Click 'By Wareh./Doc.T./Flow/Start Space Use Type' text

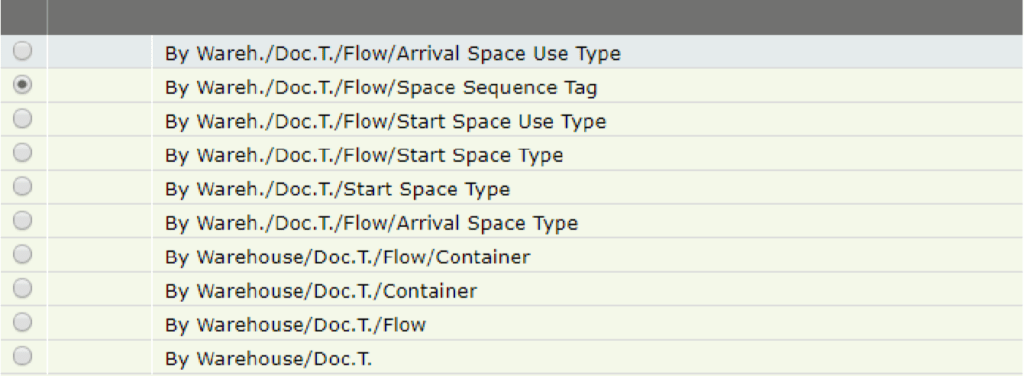[385, 121]
